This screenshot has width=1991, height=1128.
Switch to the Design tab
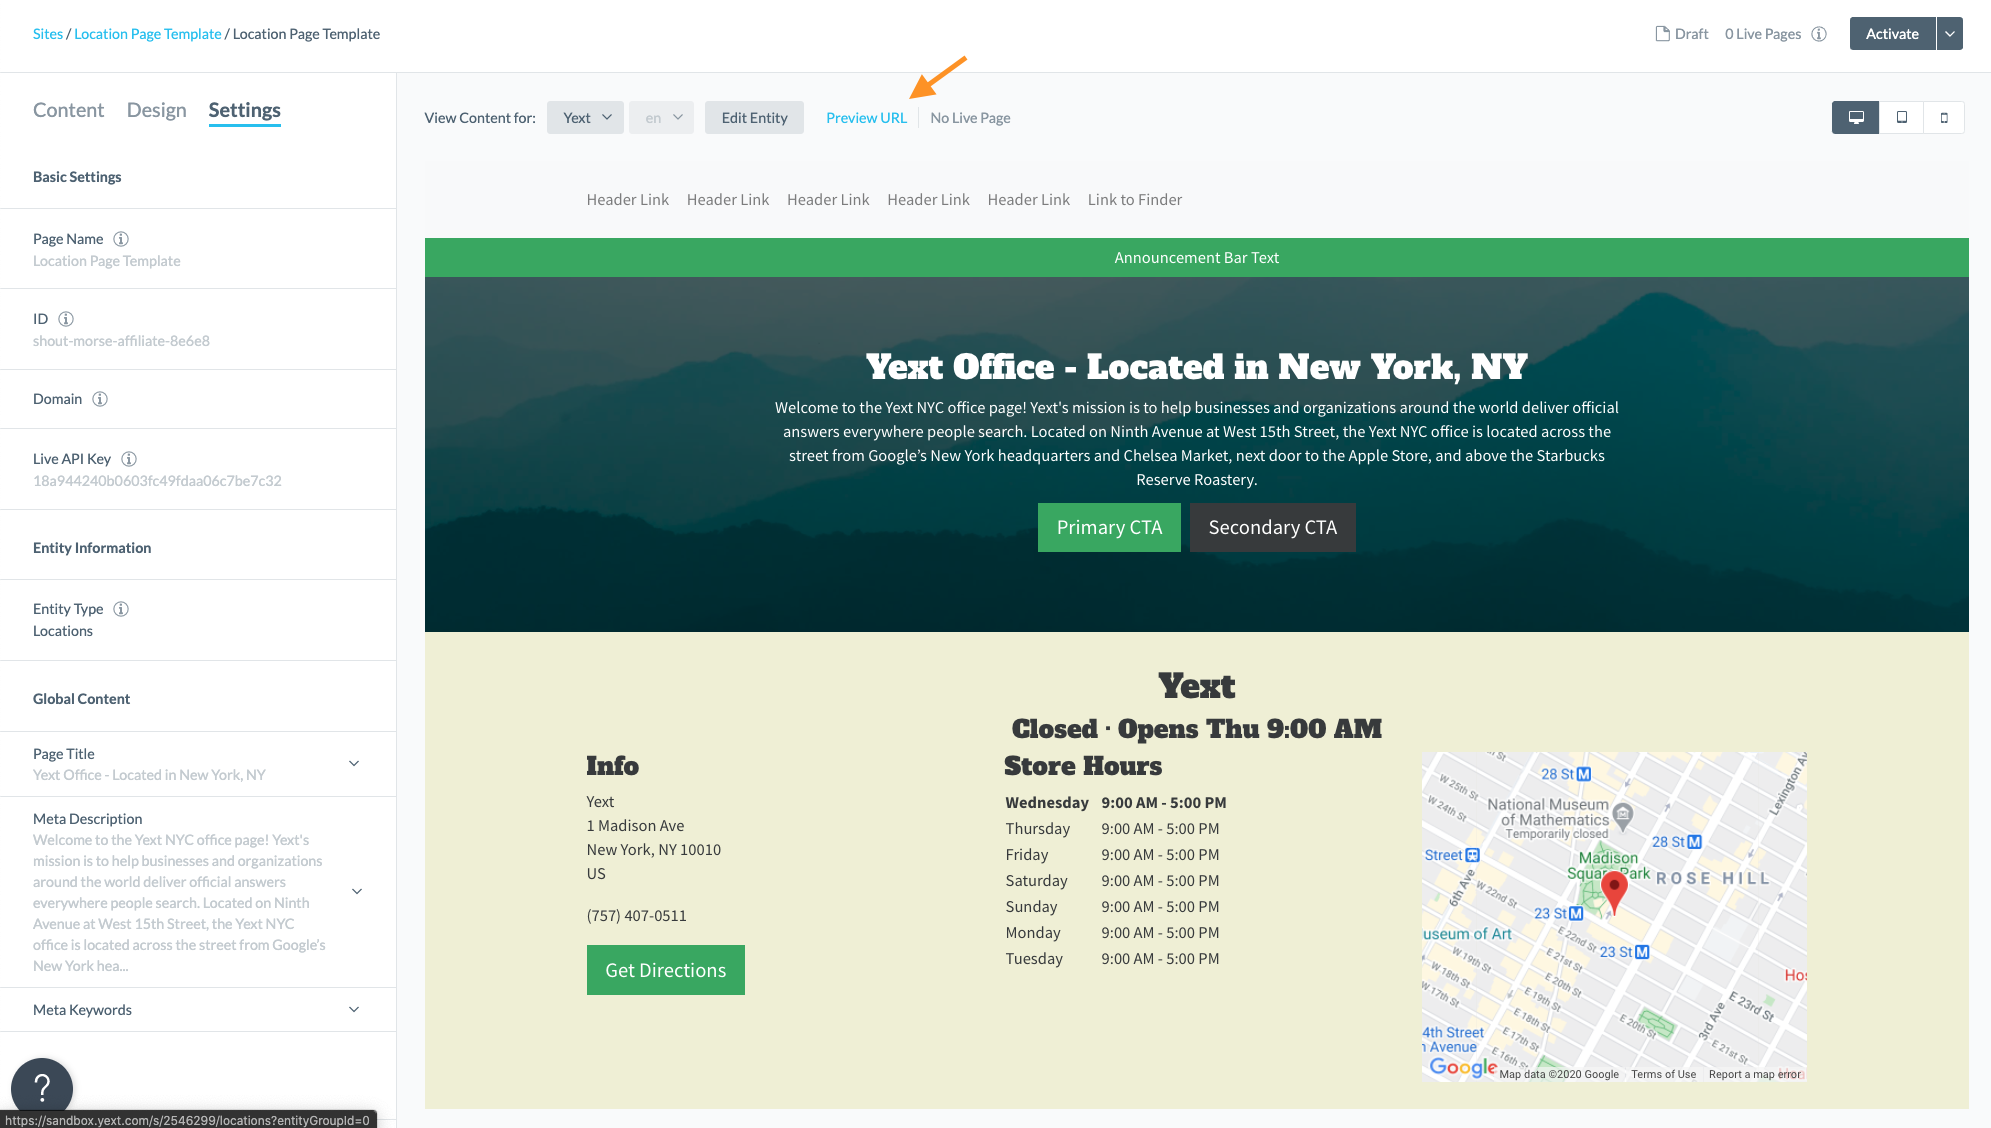pos(156,110)
